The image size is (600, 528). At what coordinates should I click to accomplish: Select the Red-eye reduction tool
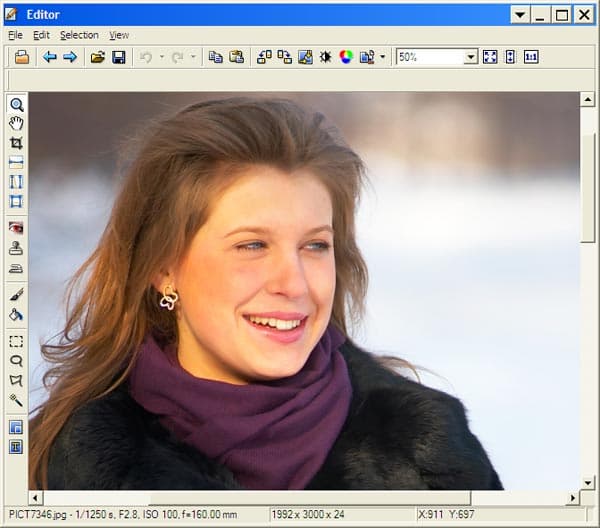click(16, 228)
